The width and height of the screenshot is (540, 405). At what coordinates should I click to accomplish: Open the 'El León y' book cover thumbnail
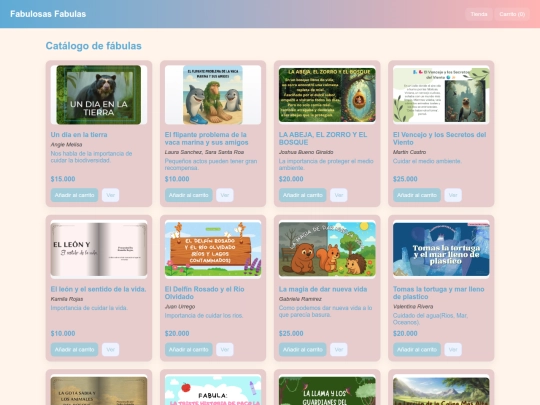click(x=99, y=249)
